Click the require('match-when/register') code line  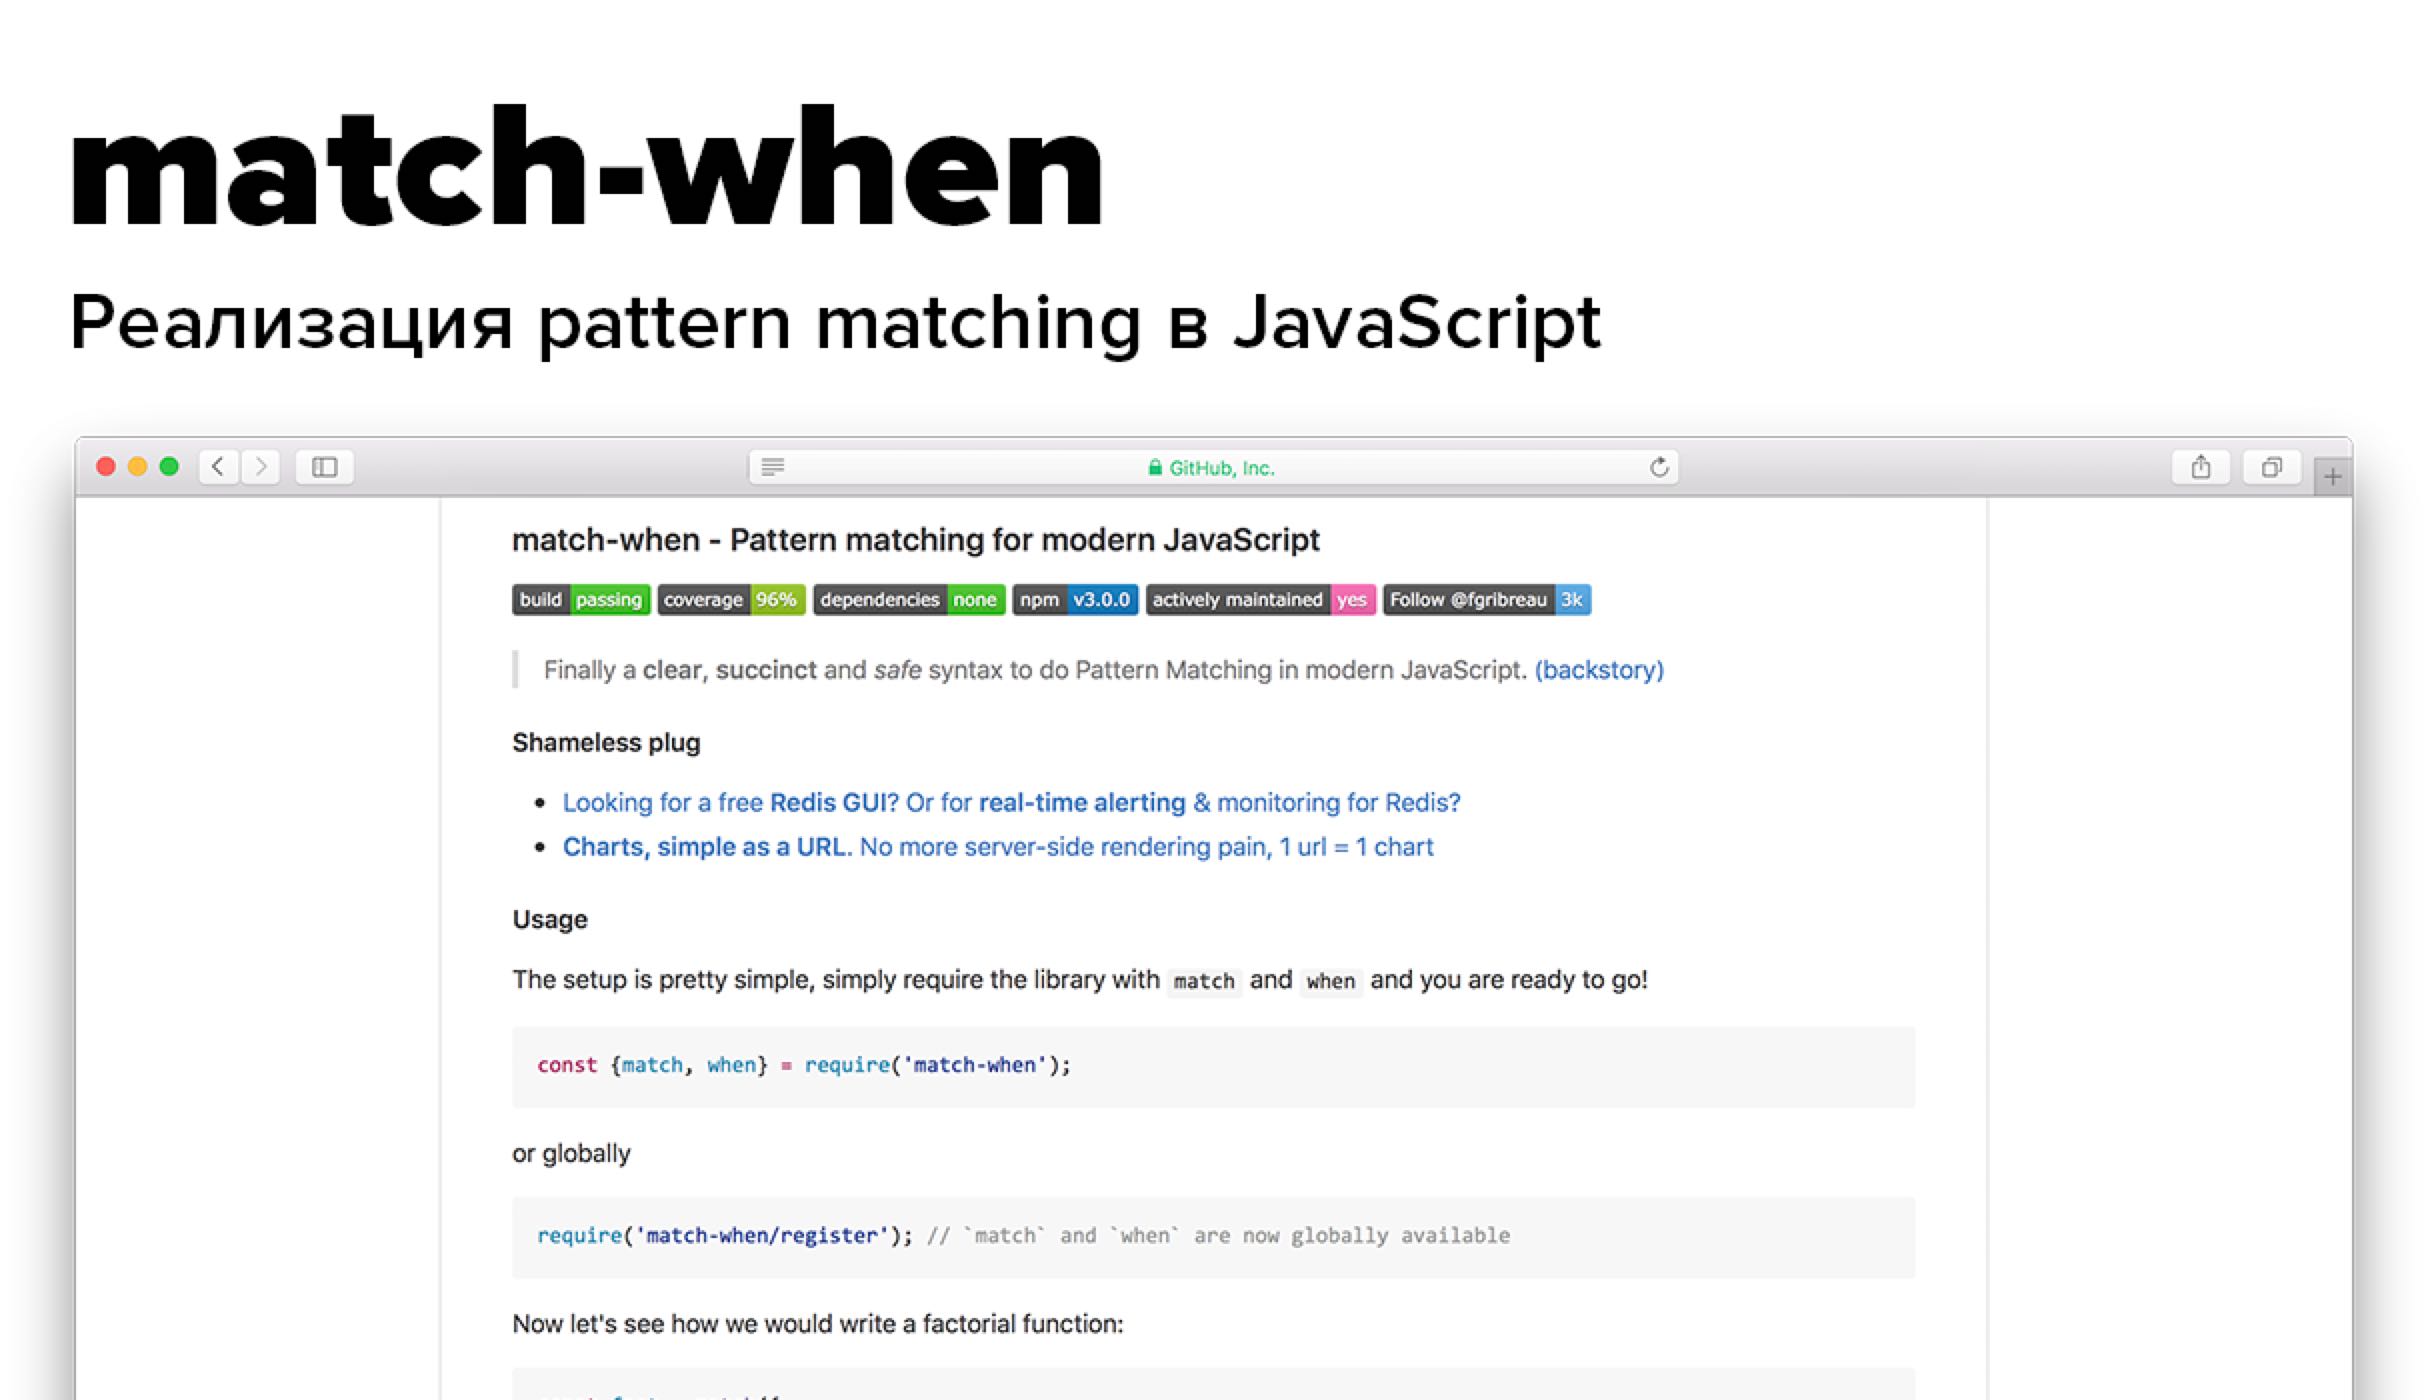click(x=1024, y=1236)
